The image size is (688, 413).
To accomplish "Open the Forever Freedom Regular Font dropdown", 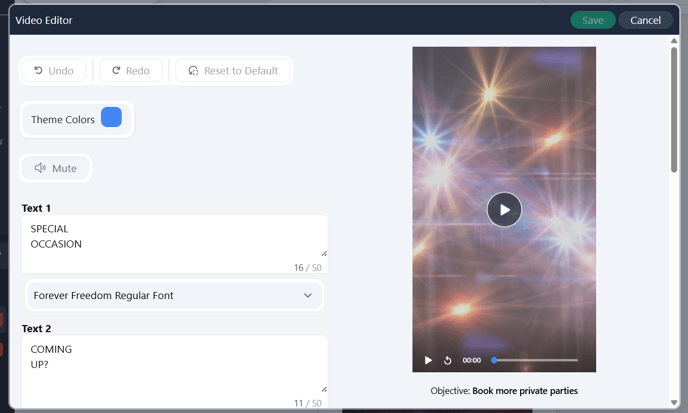I will coord(175,295).
